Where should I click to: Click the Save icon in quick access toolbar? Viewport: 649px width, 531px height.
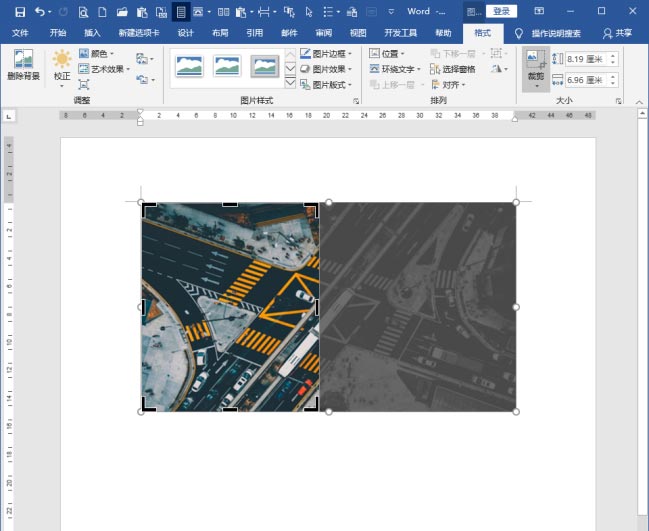coord(19,12)
